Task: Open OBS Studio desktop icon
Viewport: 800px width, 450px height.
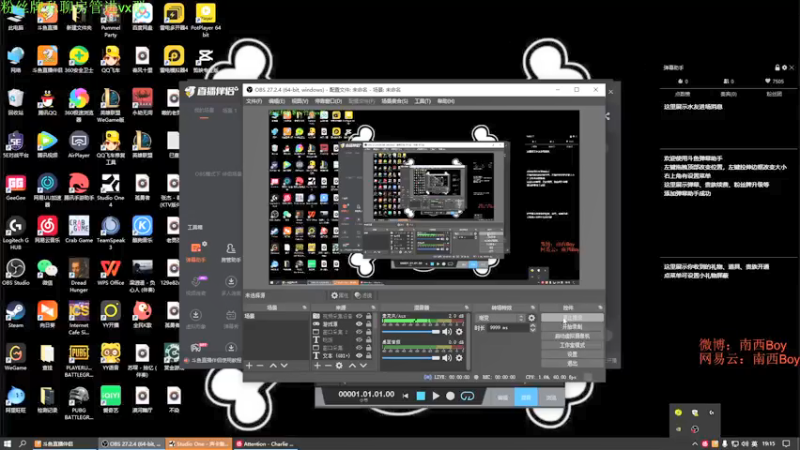Action: (15, 271)
